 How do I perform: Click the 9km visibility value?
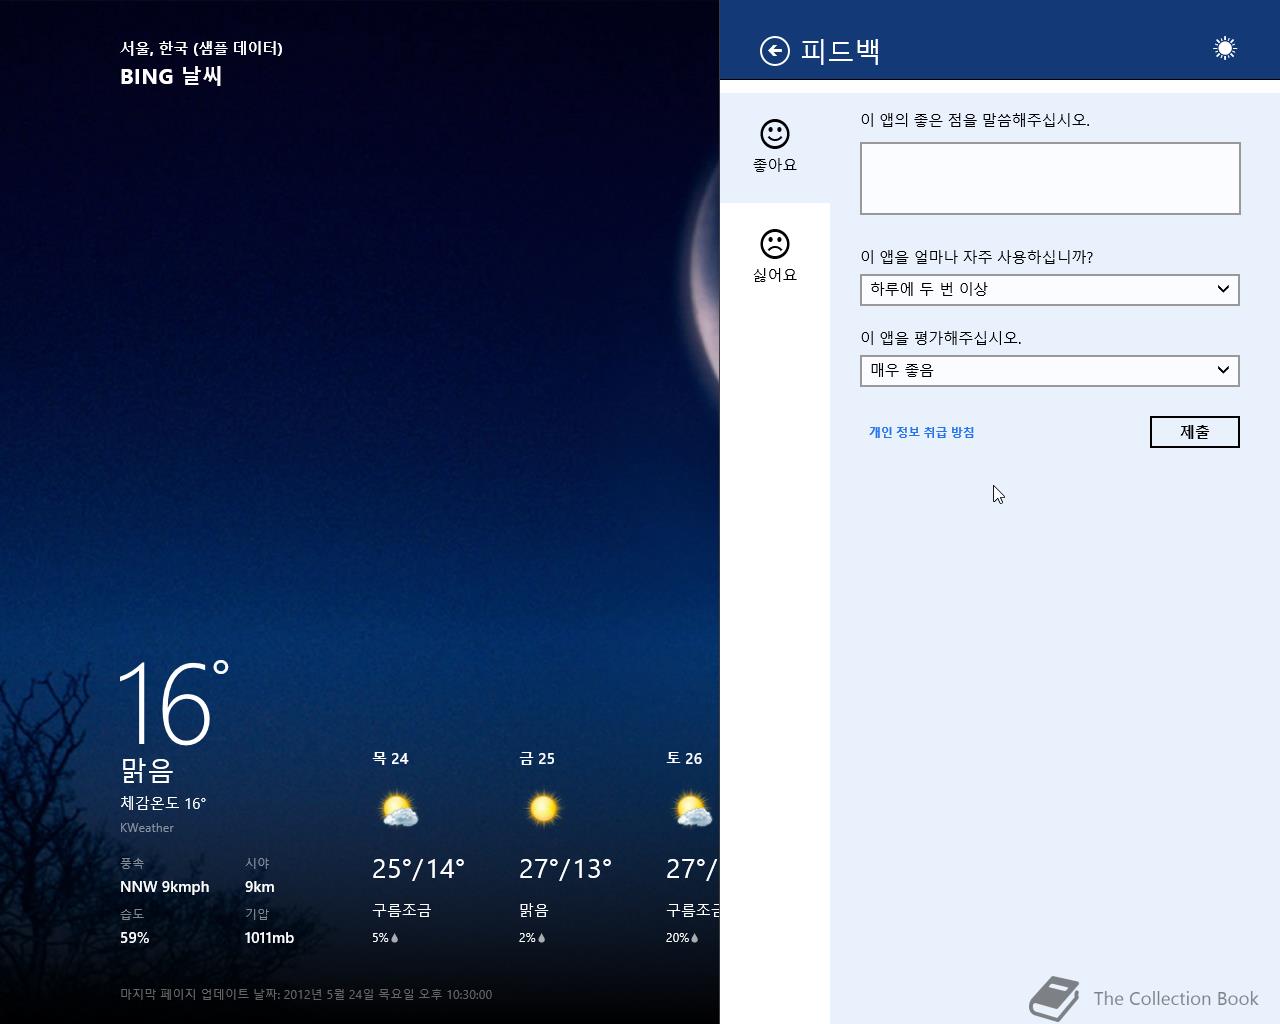click(260, 887)
